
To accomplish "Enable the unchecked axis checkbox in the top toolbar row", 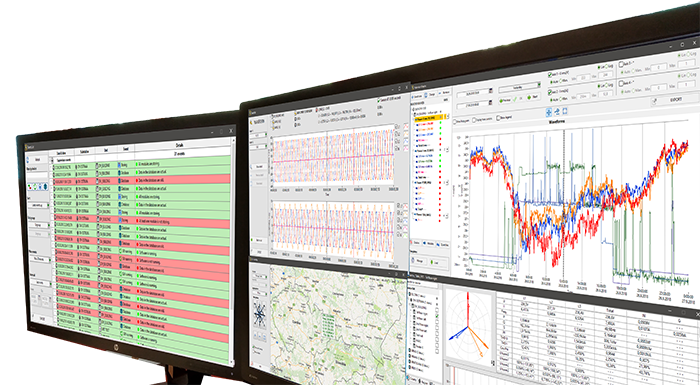I will [621, 64].
